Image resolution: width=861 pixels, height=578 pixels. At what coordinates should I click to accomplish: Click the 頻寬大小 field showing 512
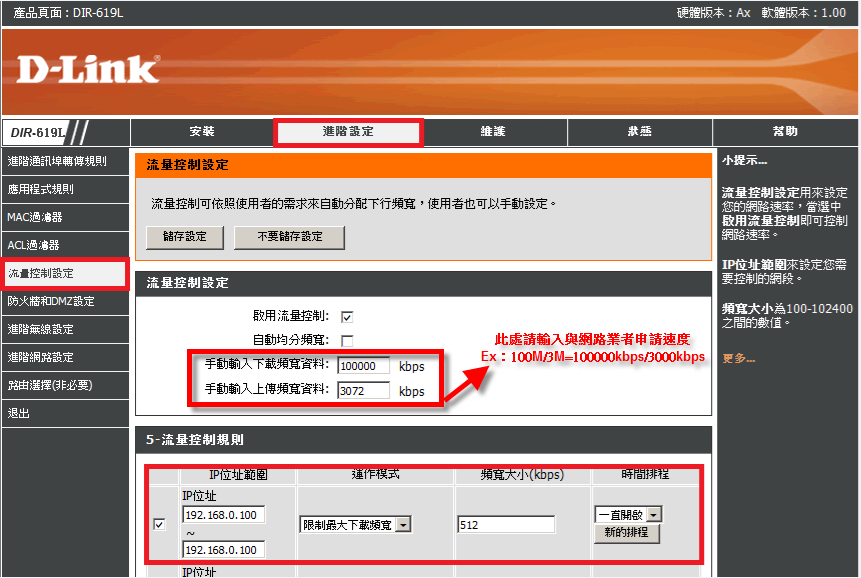pyautogui.click(x=506, y=525)
